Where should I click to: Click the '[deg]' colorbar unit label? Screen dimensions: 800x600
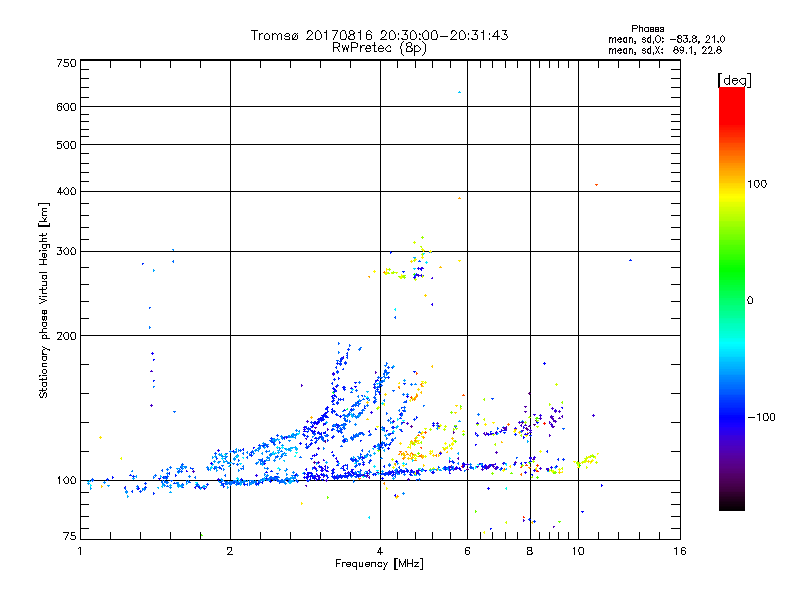point(734,80)
